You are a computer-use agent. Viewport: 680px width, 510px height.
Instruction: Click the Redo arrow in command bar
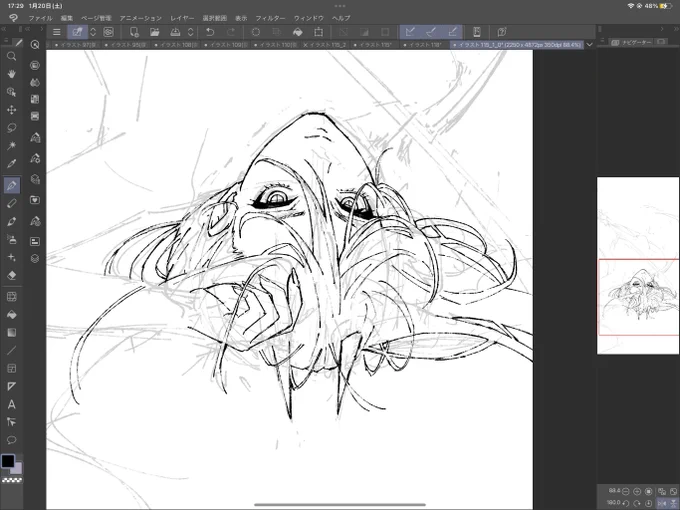point(231,32)
